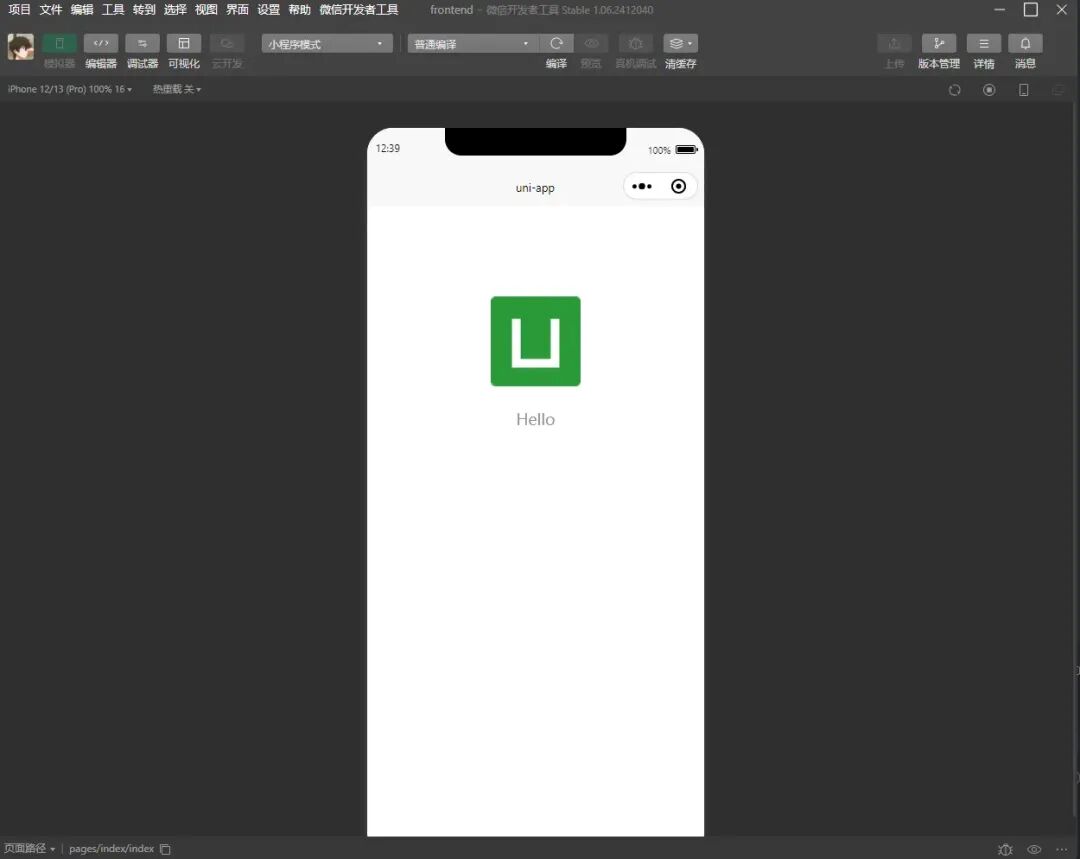Open the 帮助 menu
Viewport: 1080px width, 859px height.
[x=300, y=10]
